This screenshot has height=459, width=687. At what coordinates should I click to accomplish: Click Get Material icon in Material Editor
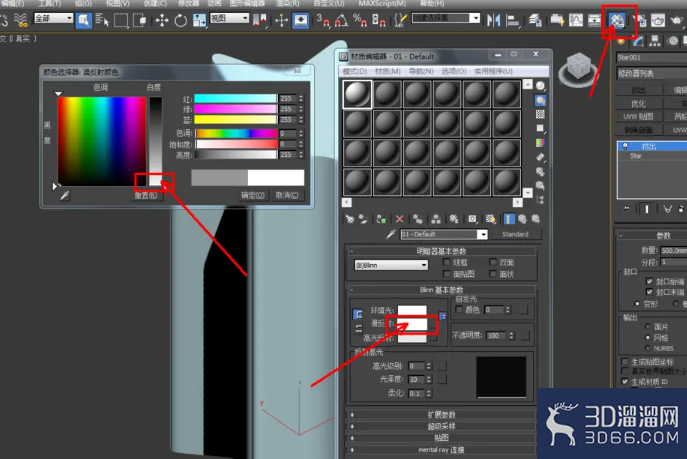(x=350, y=219)
